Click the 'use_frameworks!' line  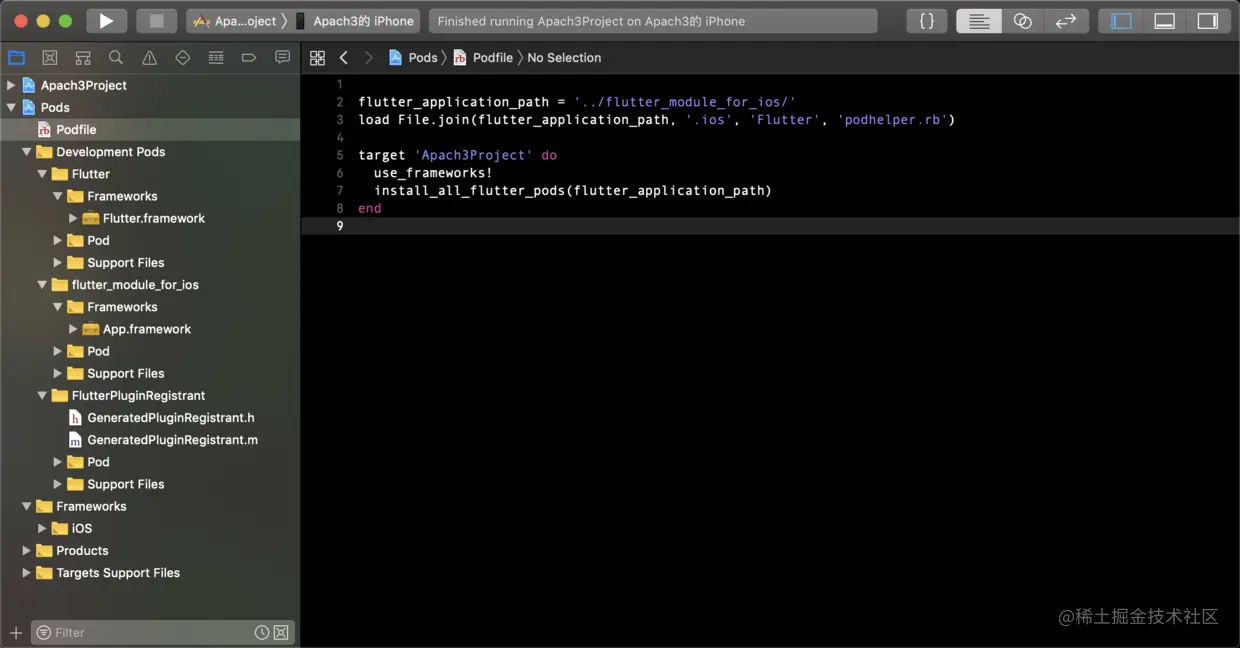(433, 173)
